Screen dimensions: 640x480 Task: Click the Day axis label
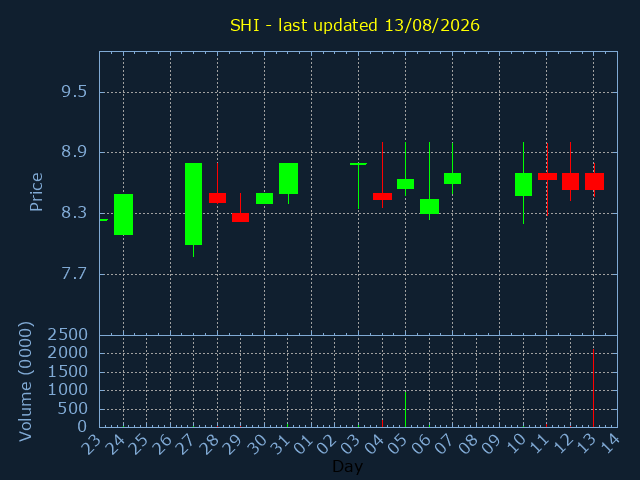point(348,466)
